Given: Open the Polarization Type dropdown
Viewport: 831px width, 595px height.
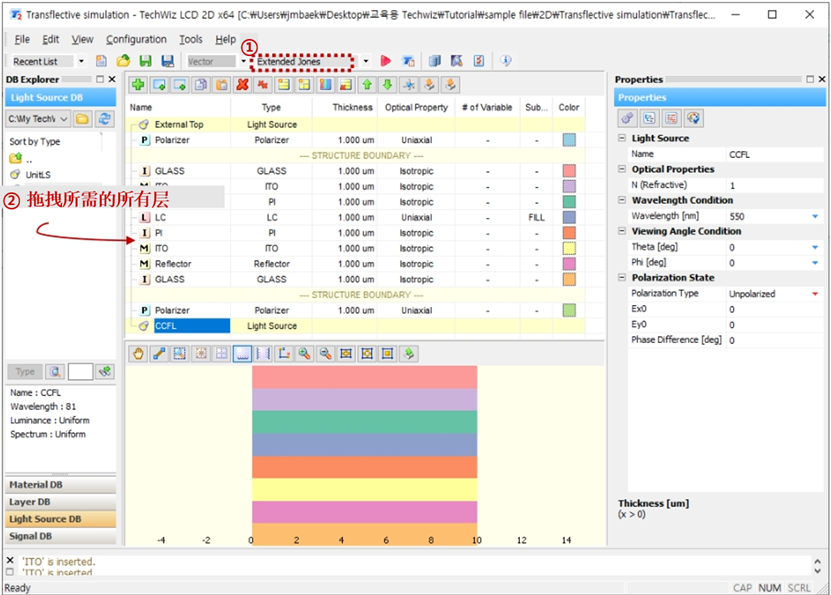Looking at the screenshot, I should pos(815,294).
